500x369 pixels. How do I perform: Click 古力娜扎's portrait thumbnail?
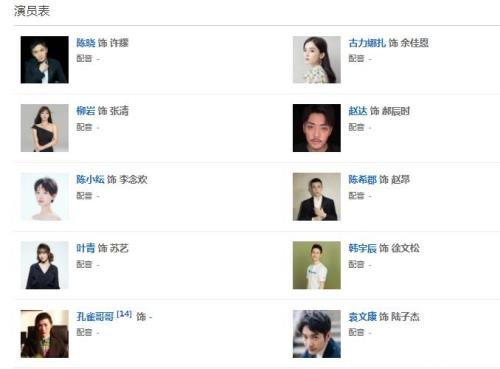[x=317, y=60]
